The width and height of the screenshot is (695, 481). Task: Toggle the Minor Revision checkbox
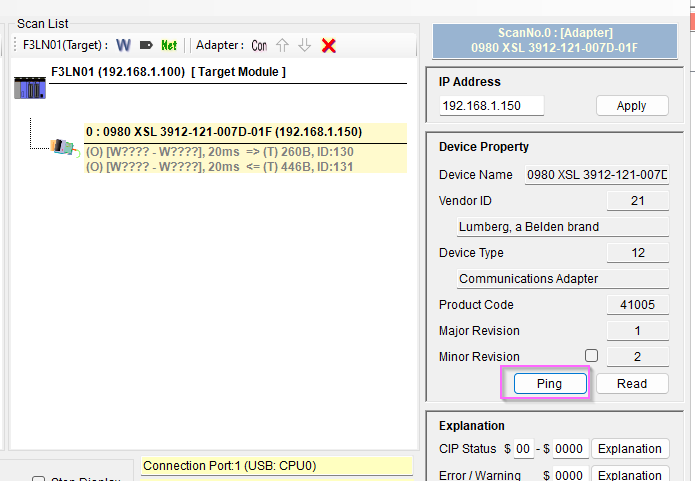pyautogui.click(x=591, y=356)
